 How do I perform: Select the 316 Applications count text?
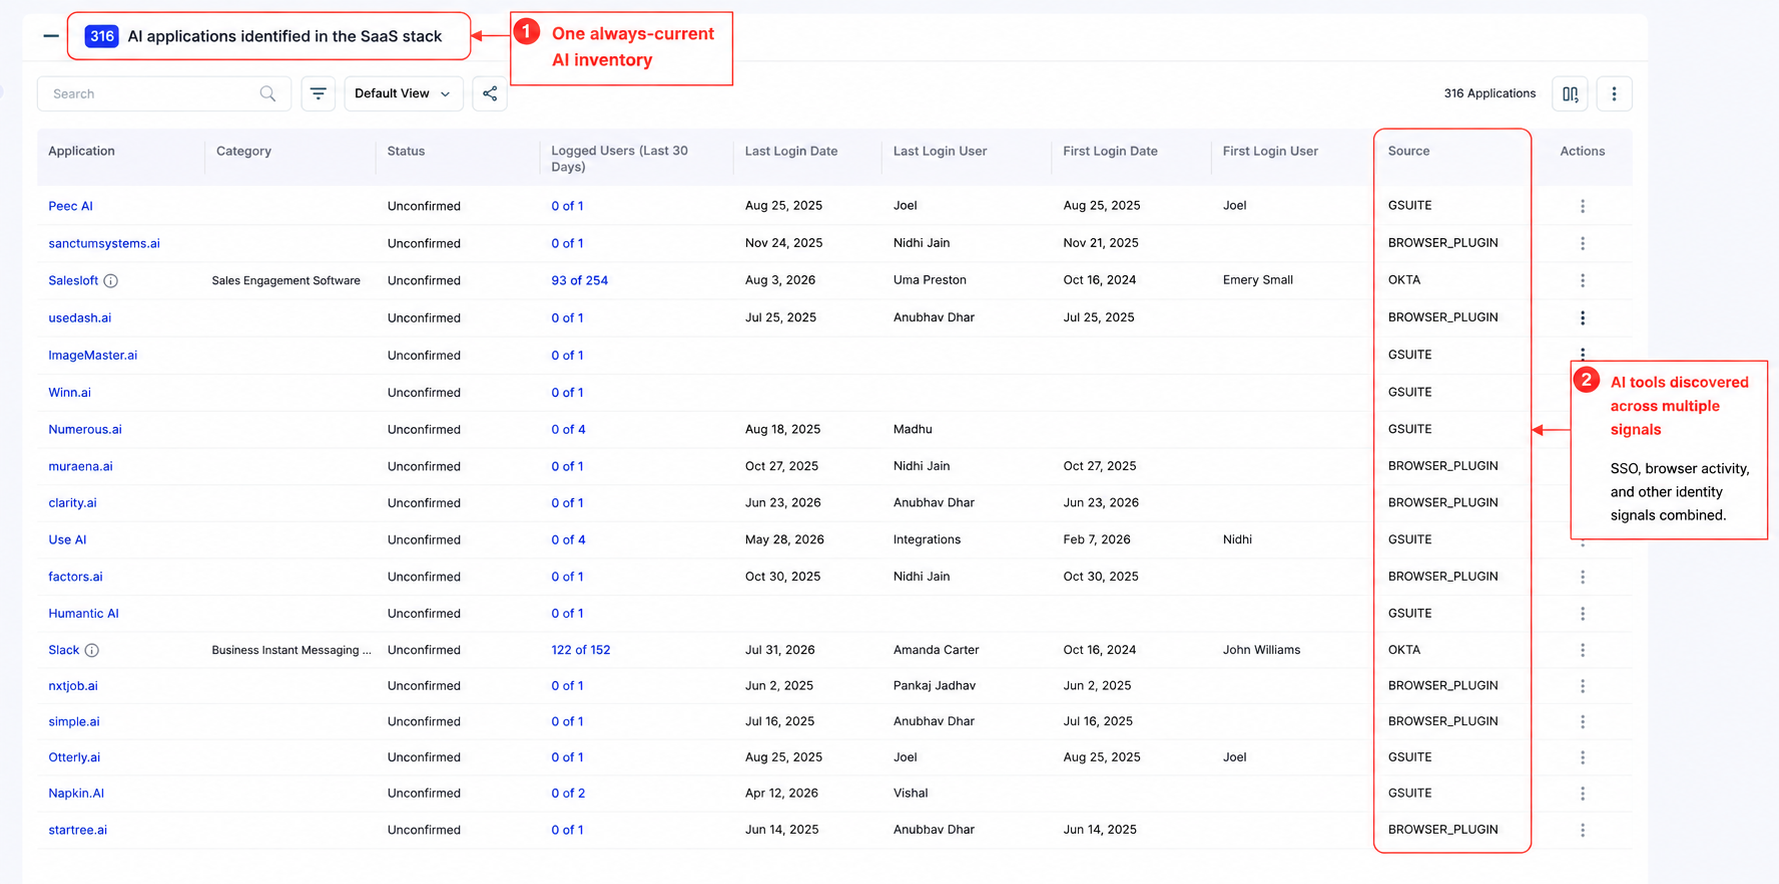click(x=1490, y=94)
